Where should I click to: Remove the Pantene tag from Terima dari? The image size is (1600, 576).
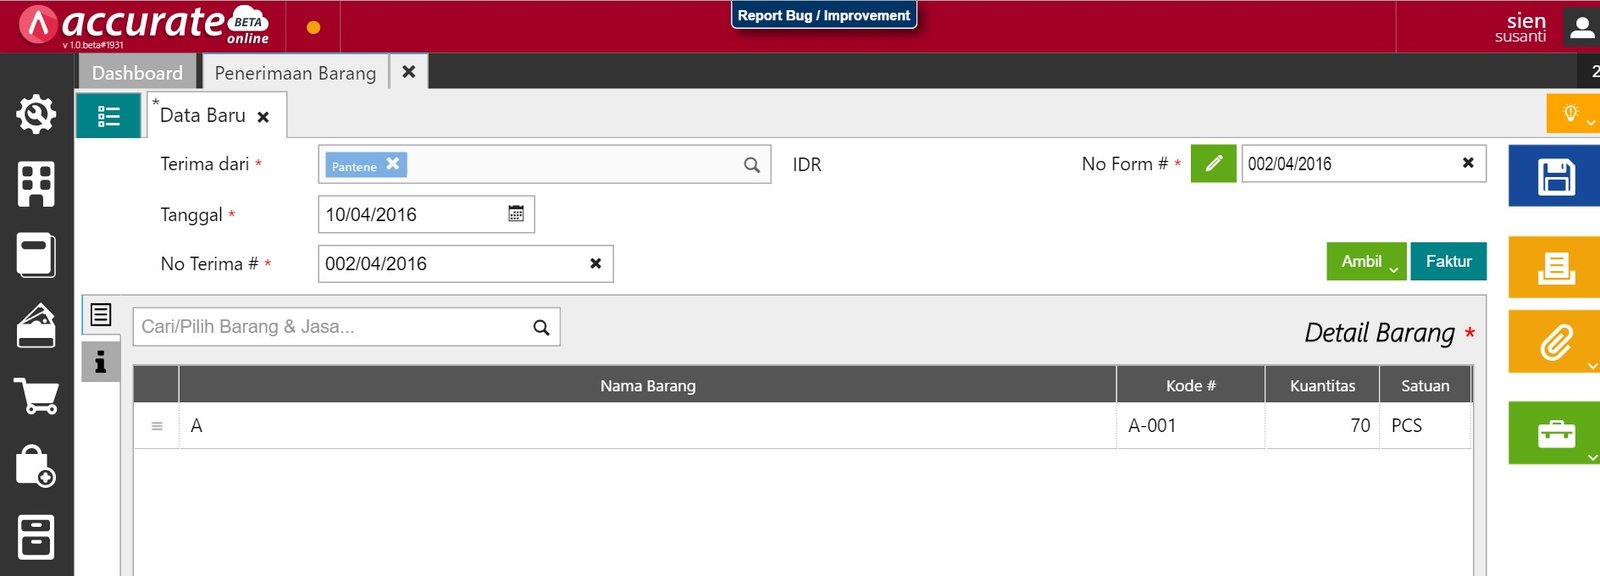point(393,164)
